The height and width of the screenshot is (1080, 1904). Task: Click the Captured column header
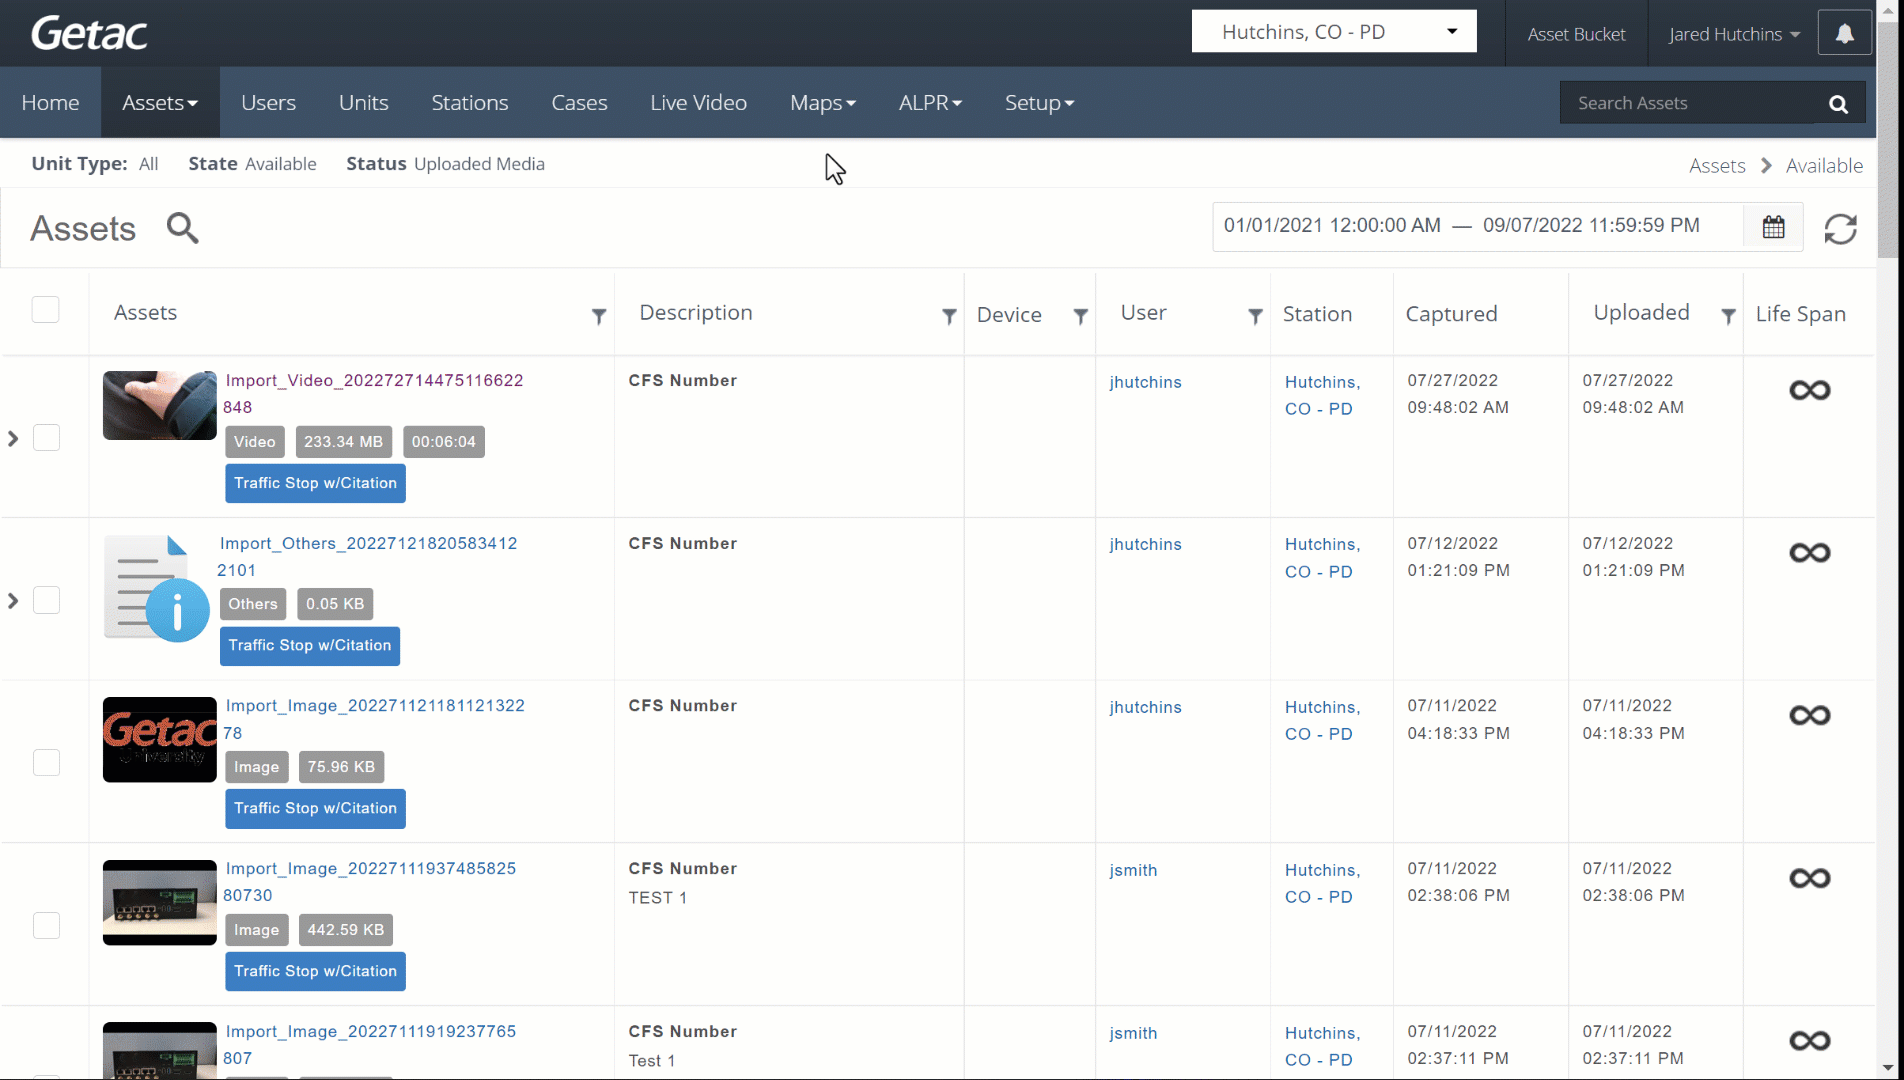point(1451,314)
